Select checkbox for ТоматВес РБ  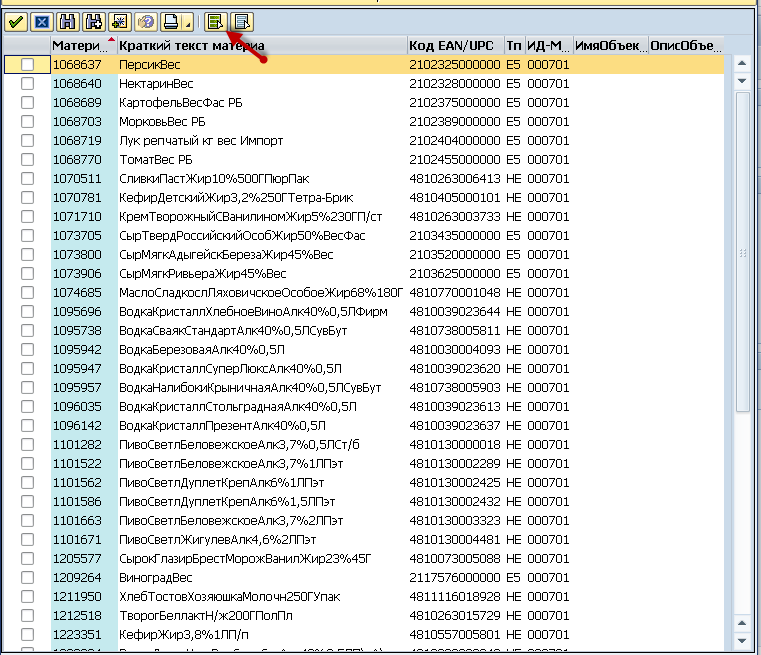(28, 160)
